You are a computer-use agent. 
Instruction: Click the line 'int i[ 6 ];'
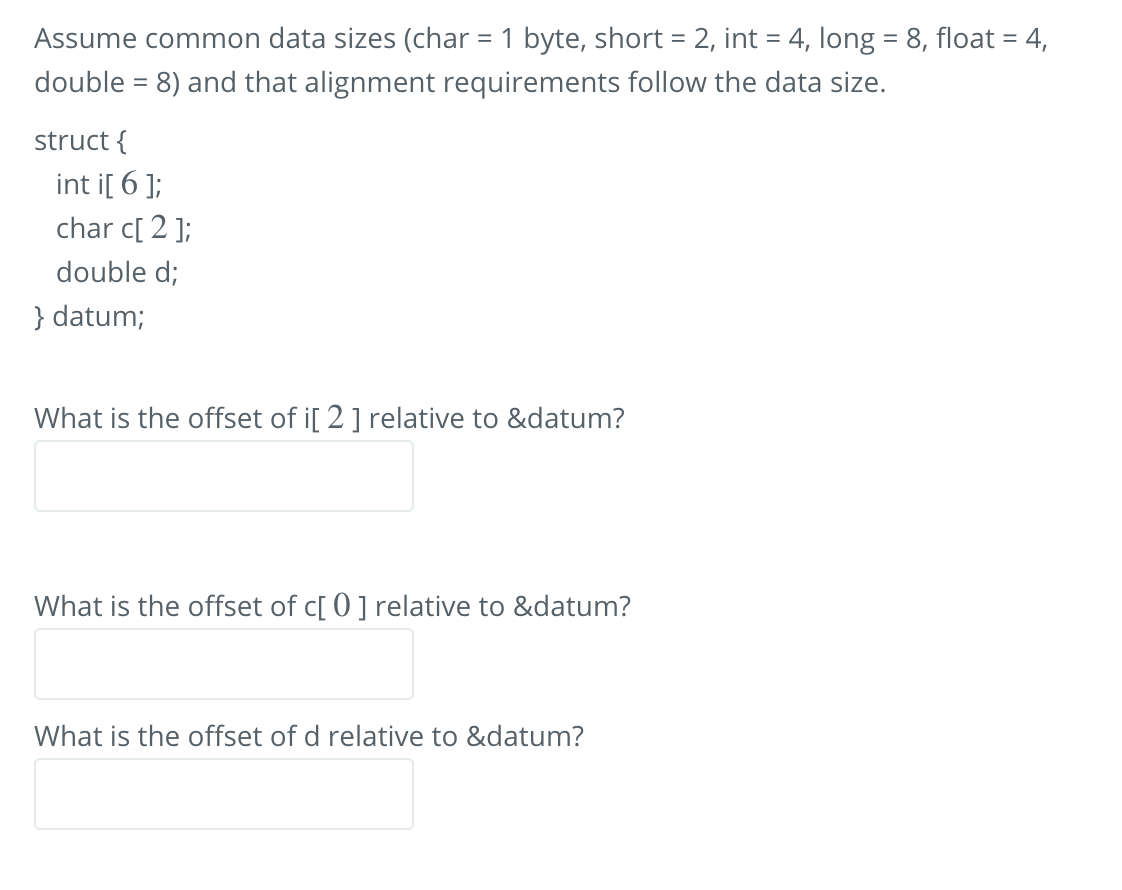(x=110, y=184)
